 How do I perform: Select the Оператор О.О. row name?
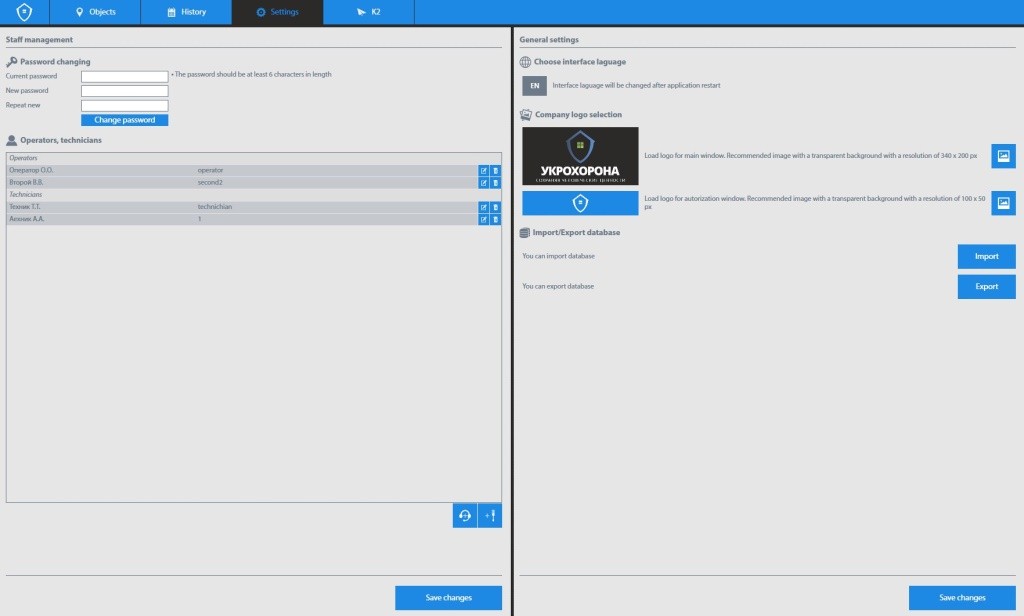31,170
